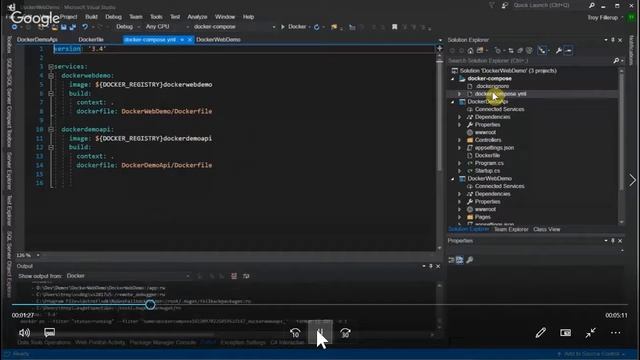Switch the player to mini view
The width and height of the screenshot is (640, 360).
pyautogui.click(x=565, y=333)
